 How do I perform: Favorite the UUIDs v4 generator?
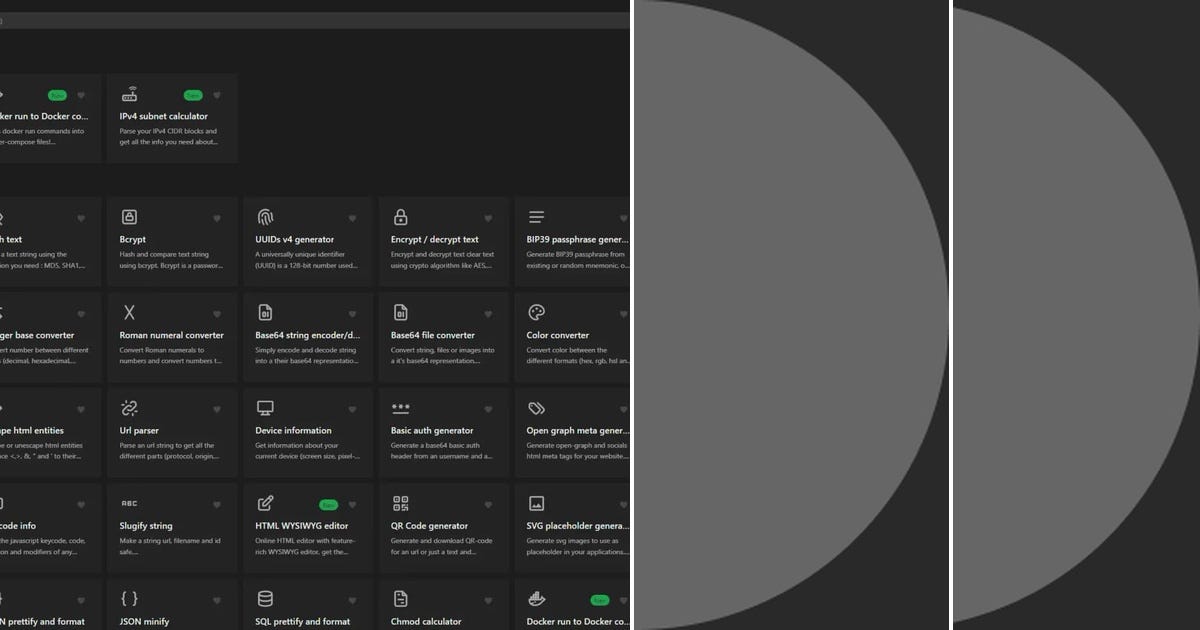tap(352, 217)
